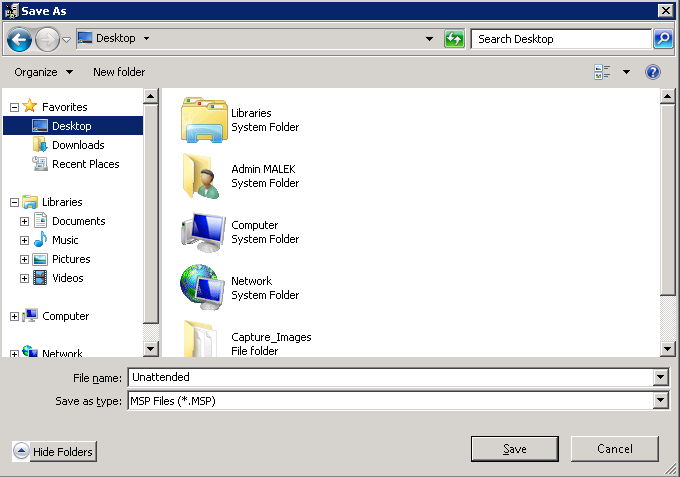Open the previous locations dropdown in address bar
The image size is (680, 477).
pos(429,39)
